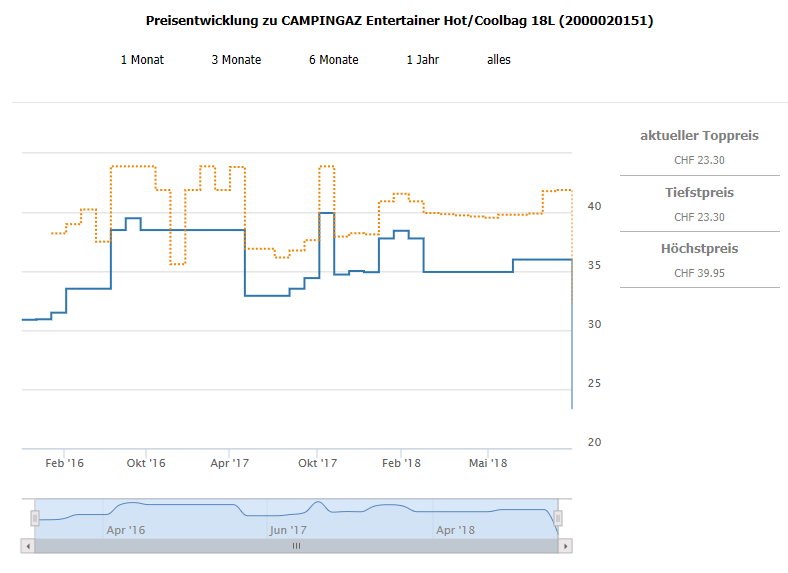Grab the right navigator range handle
Image resolution: width=788 pixels, height=573 pixels.
tap(558, 518)
